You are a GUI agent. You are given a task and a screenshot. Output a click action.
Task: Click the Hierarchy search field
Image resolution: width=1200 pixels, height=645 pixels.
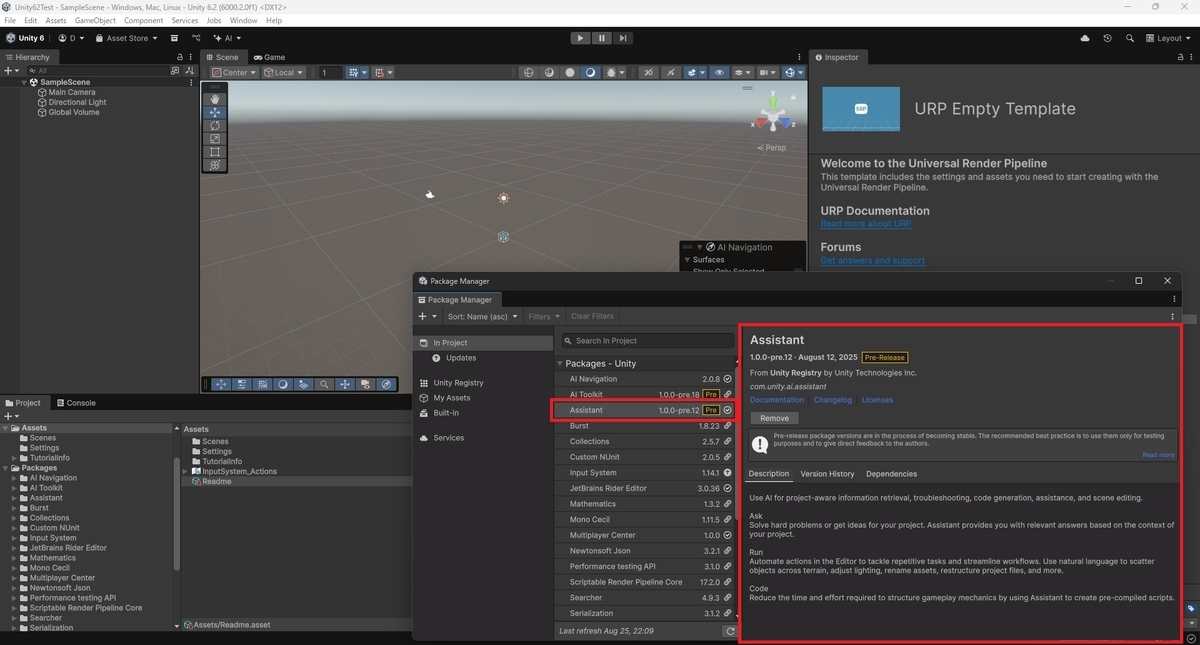97,71
